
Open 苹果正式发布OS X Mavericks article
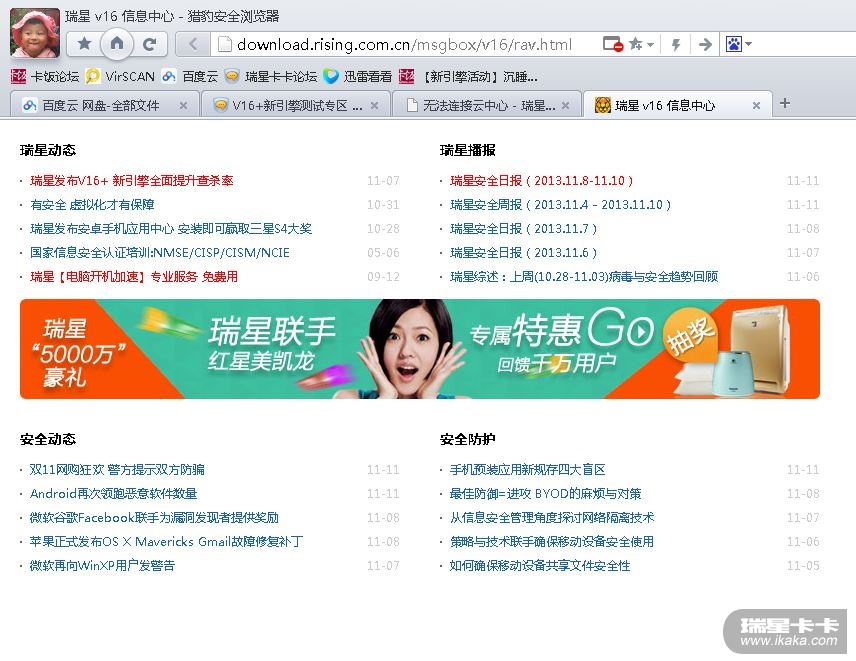pos(167,541)
